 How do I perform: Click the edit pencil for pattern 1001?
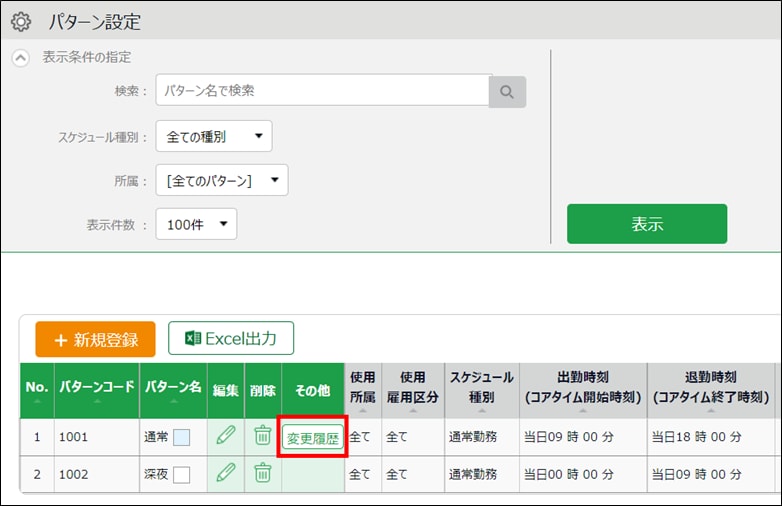[x=226, y=436]
